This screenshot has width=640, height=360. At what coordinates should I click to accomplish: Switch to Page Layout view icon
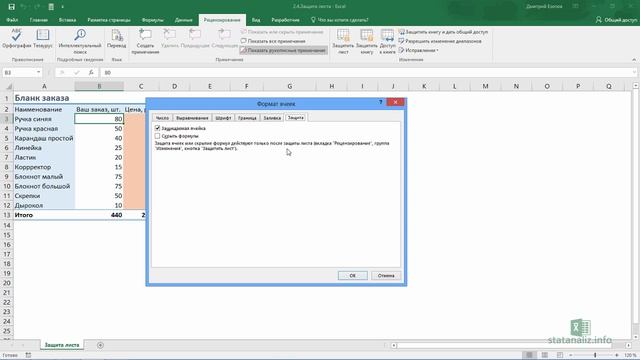(544, 355)
